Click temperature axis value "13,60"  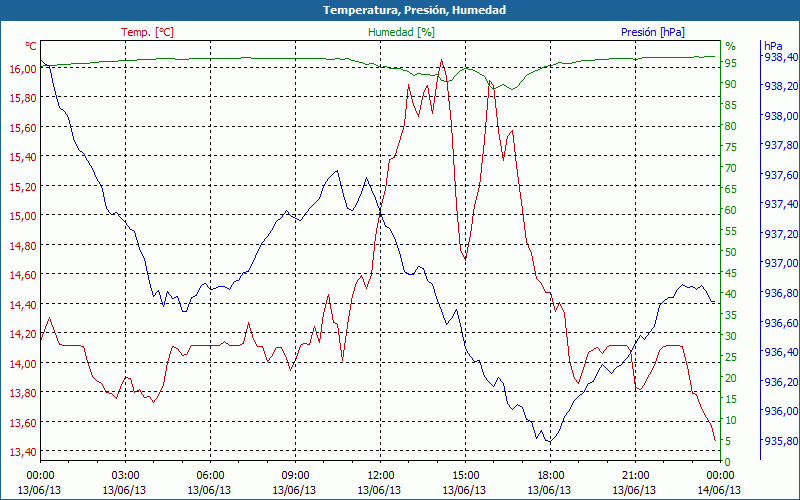23,422
